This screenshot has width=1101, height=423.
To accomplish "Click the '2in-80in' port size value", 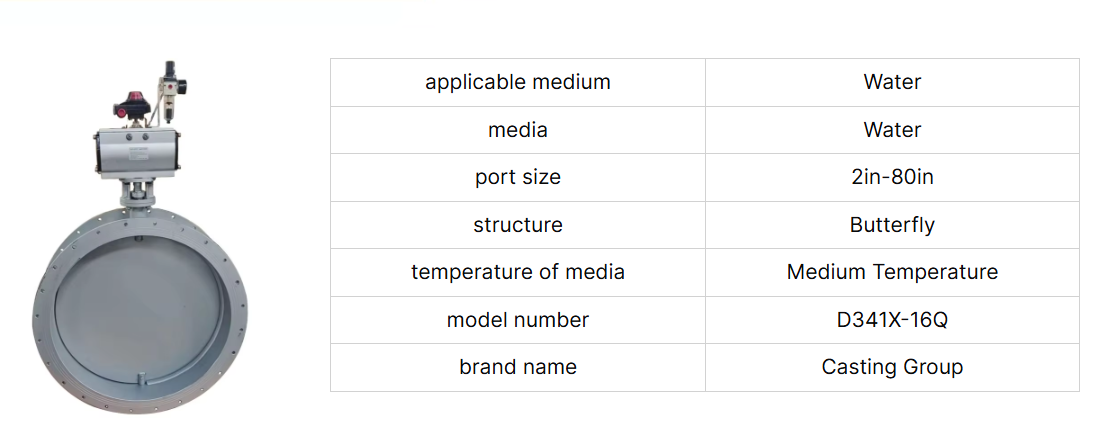I will pyautogui.click(x=892, y=177).
